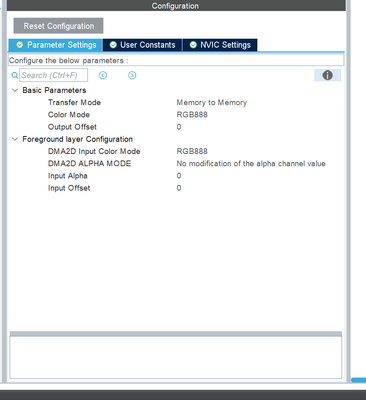
Task: Open the NVIC Settings tab
Action: point(220,45)
